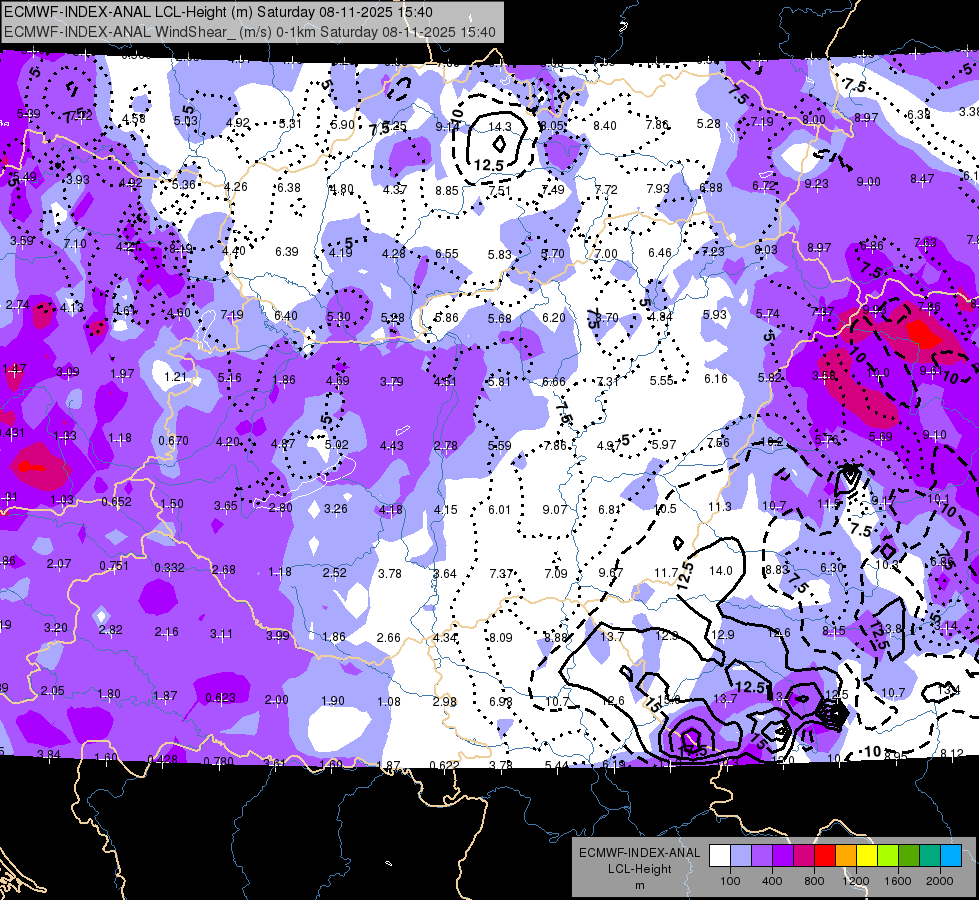
Task: Click the grid value 2.78
Action: click(446, 446)
